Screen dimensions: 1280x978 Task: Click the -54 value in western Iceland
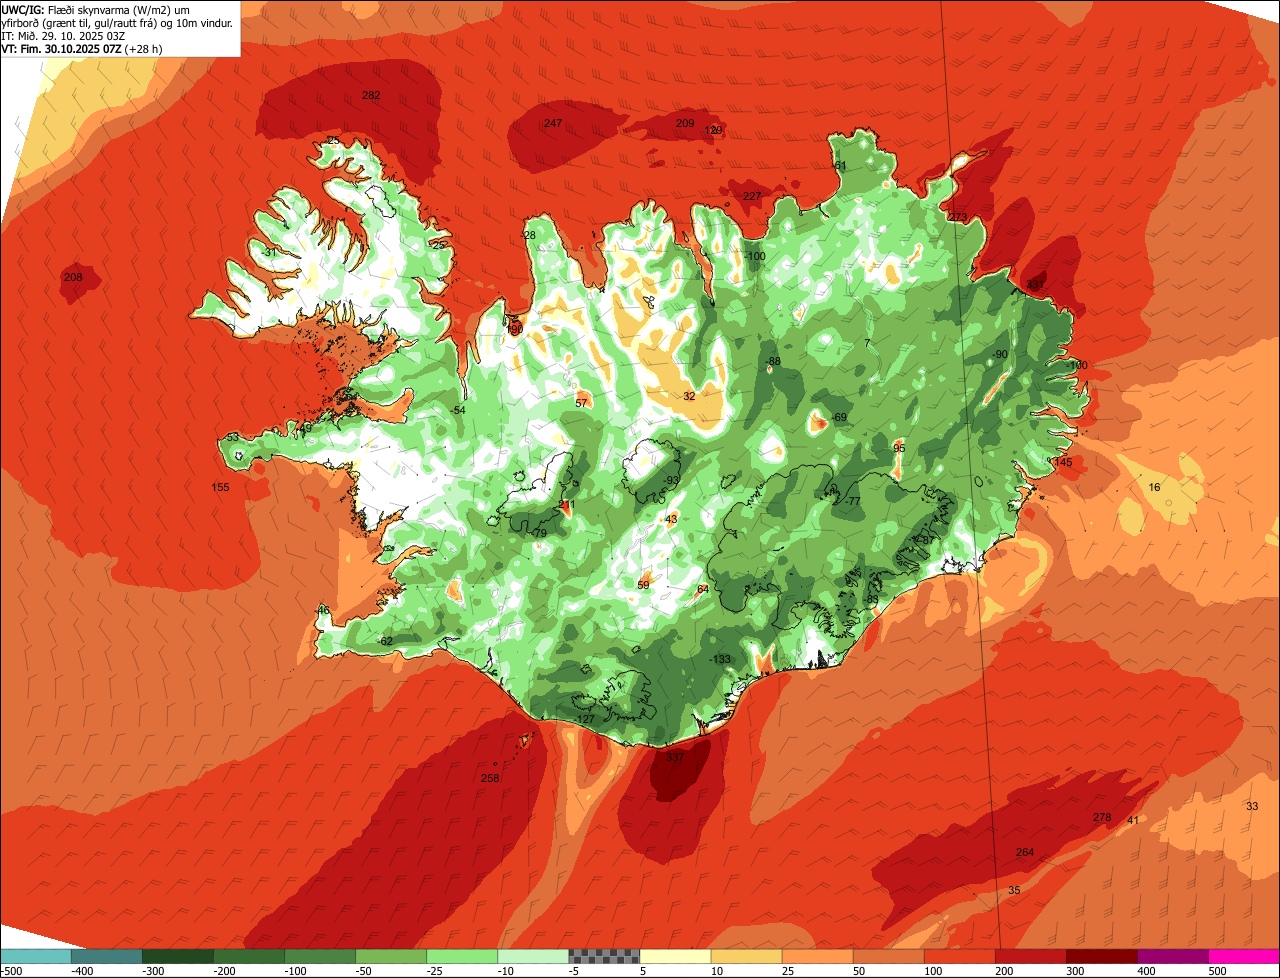(x=458, y=411)
